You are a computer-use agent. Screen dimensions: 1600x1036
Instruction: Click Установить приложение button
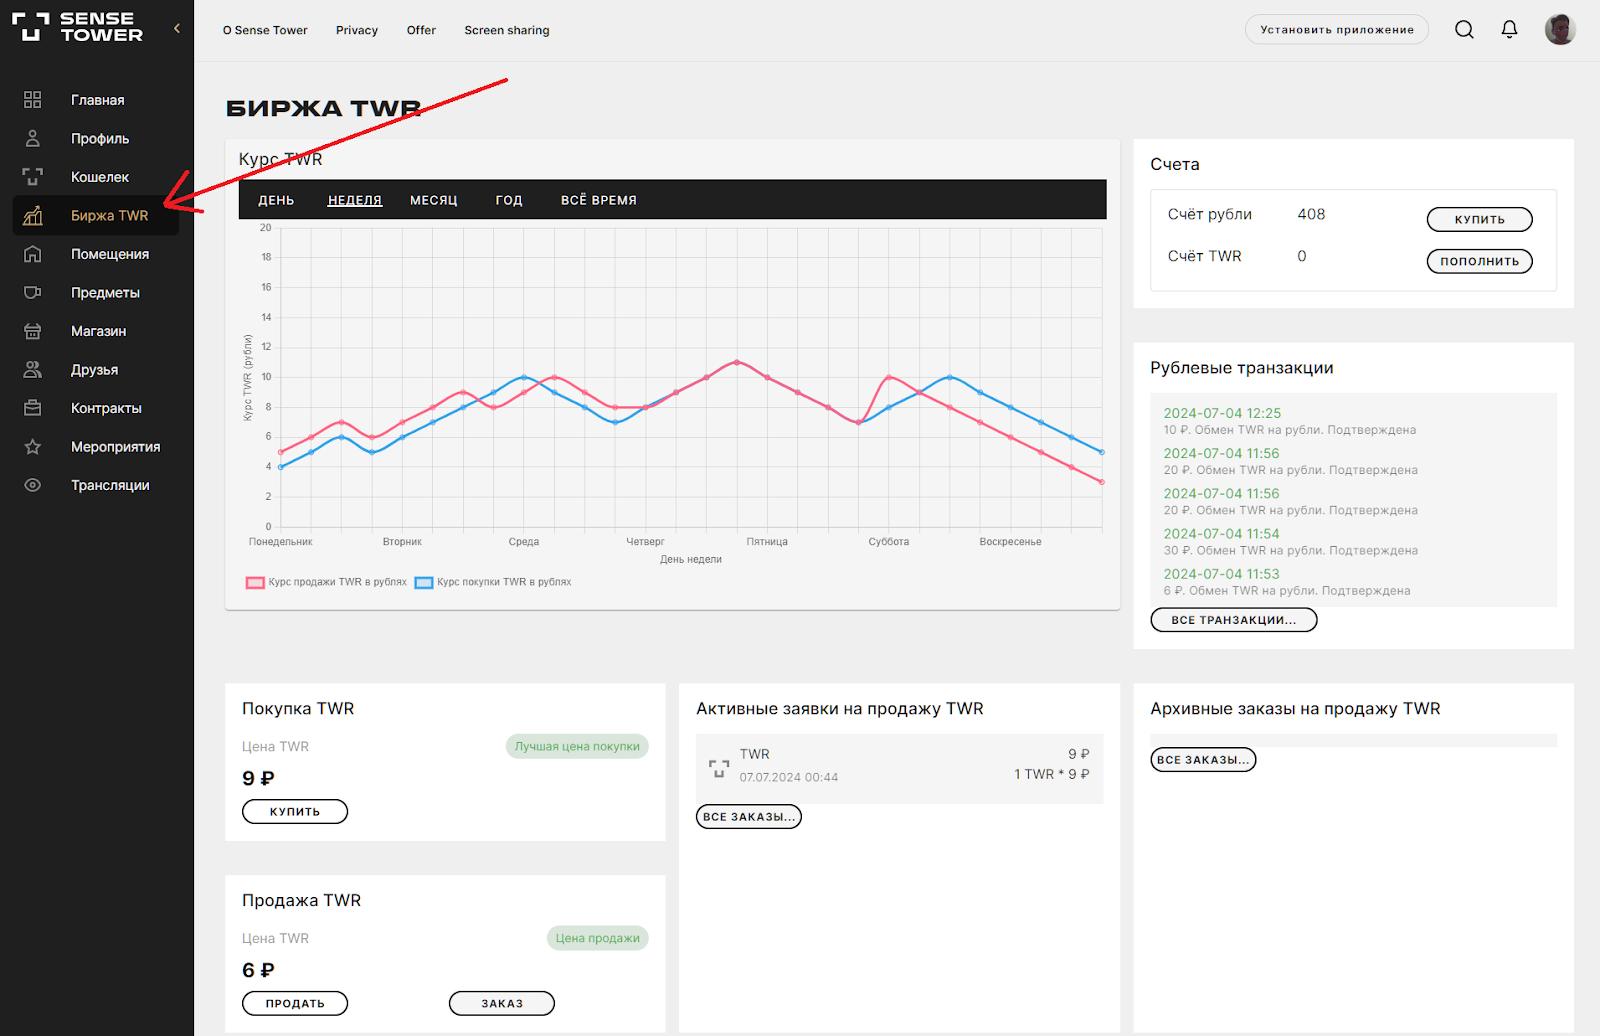1337,29
